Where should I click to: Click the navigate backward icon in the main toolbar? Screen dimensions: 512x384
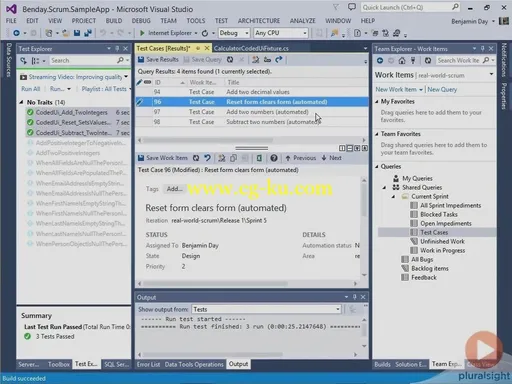pyautogui.click(x=16, y=33)
